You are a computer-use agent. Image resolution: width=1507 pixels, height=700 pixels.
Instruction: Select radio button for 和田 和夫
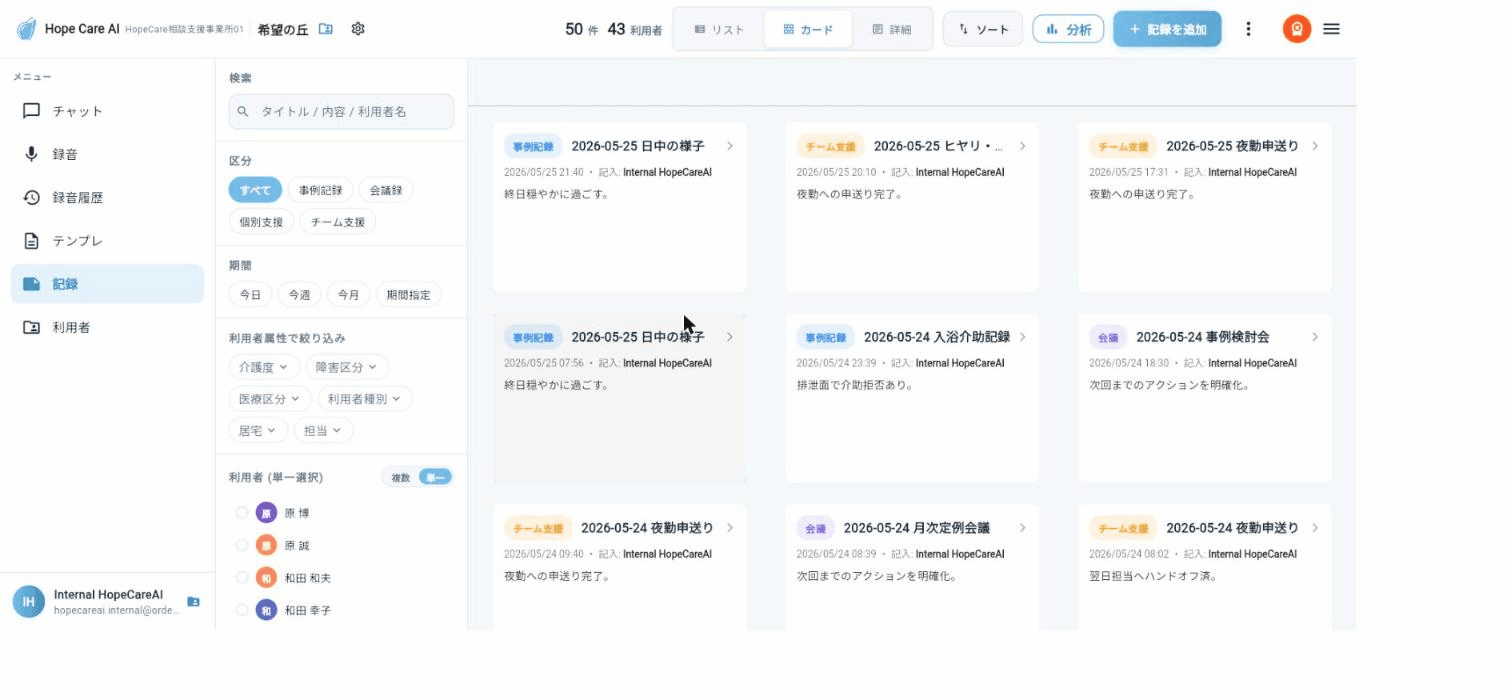[242, 577]
